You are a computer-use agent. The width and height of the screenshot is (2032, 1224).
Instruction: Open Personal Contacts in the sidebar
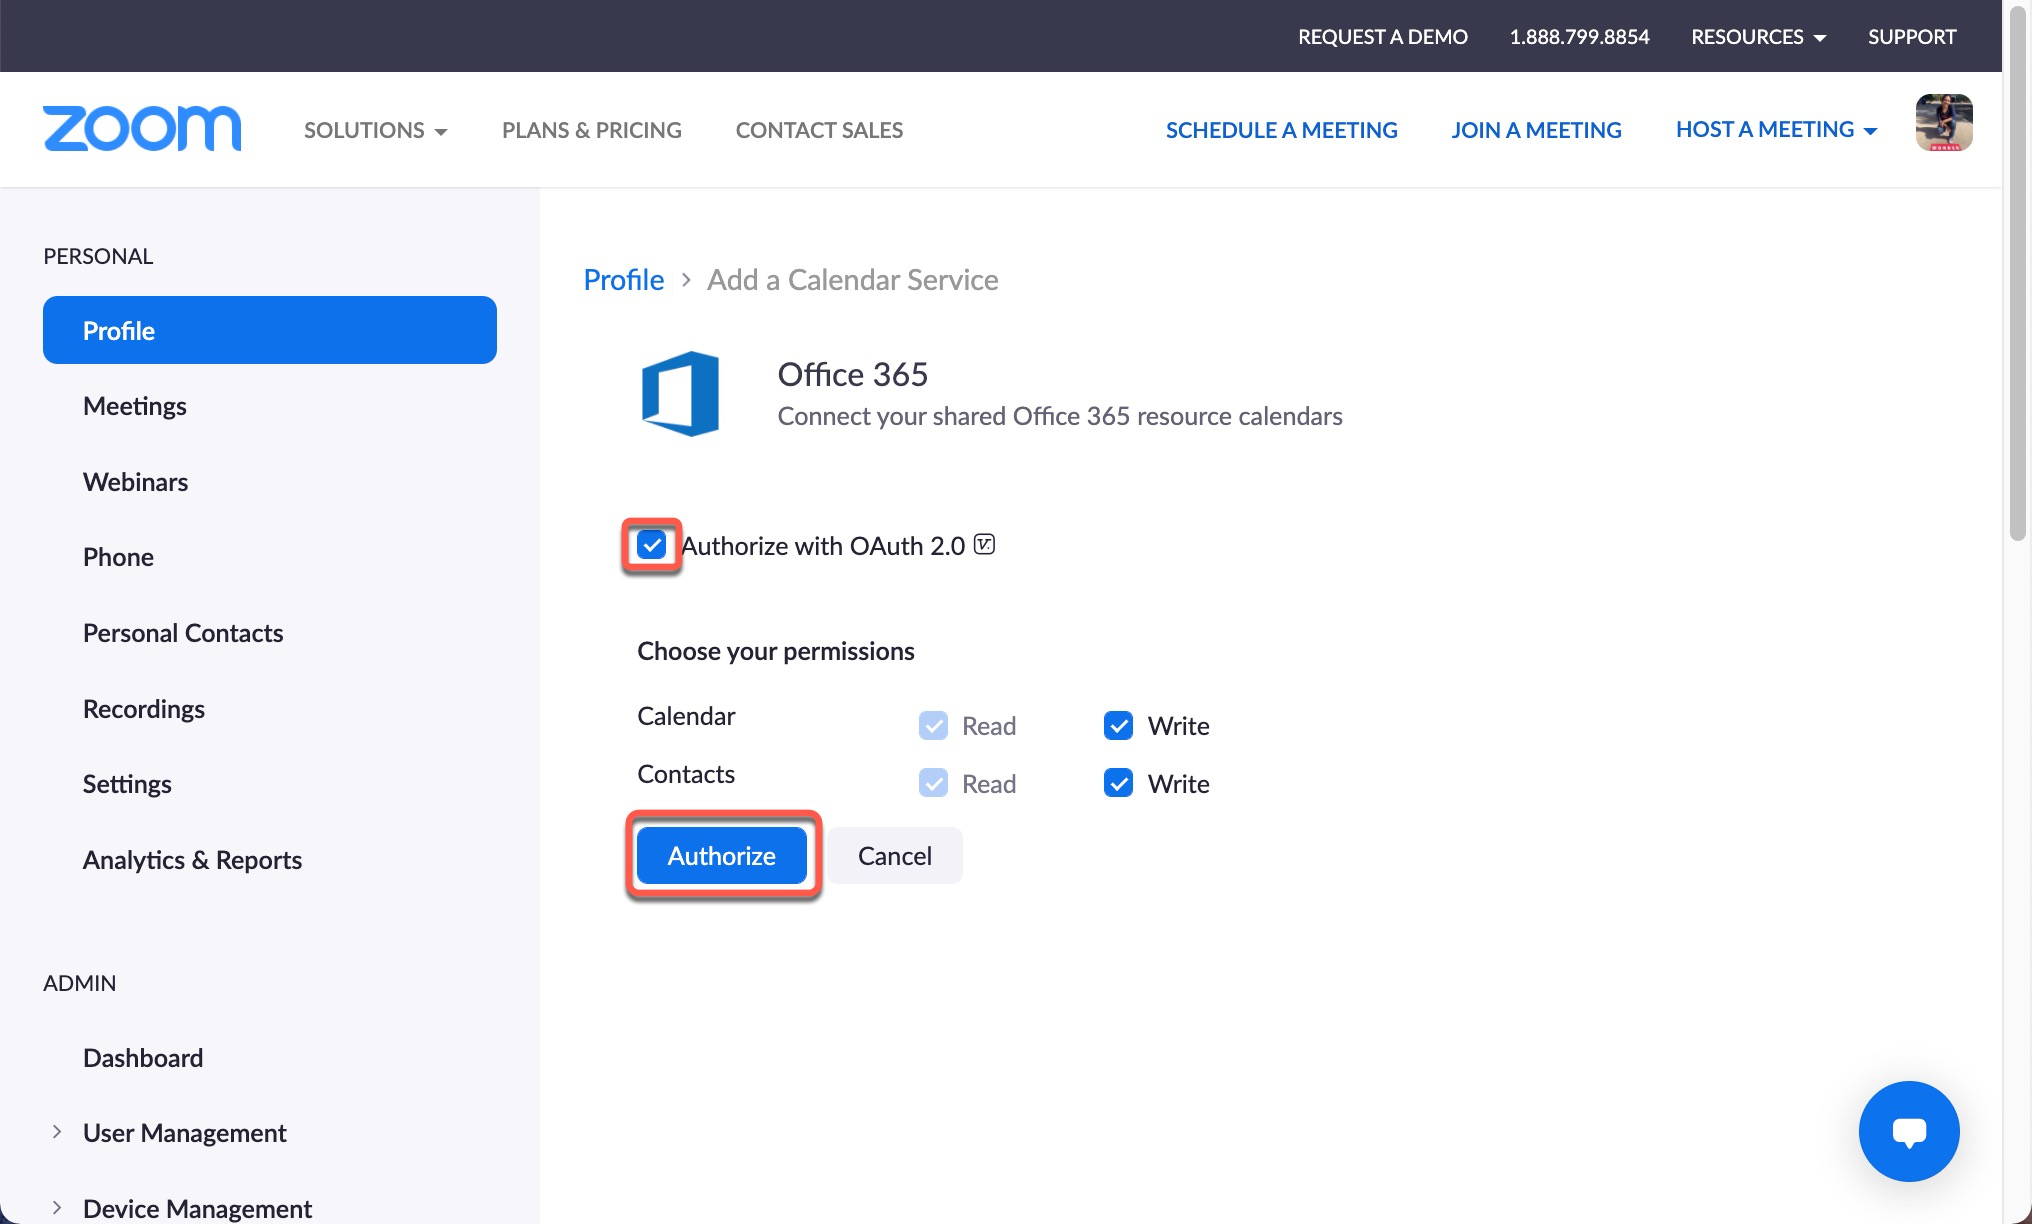(183, 633)
